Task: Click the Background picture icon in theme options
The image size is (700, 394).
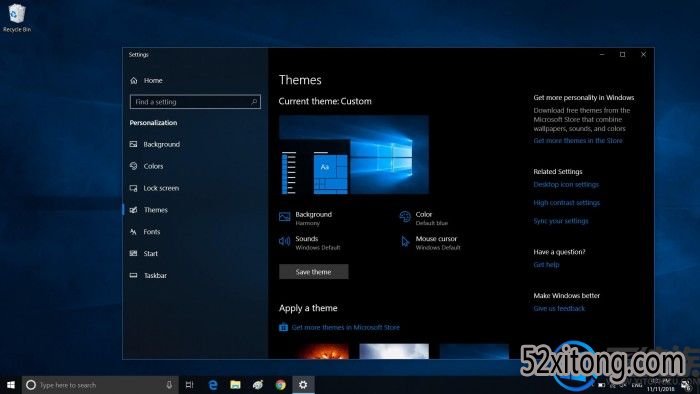Action: coord(284,217)
